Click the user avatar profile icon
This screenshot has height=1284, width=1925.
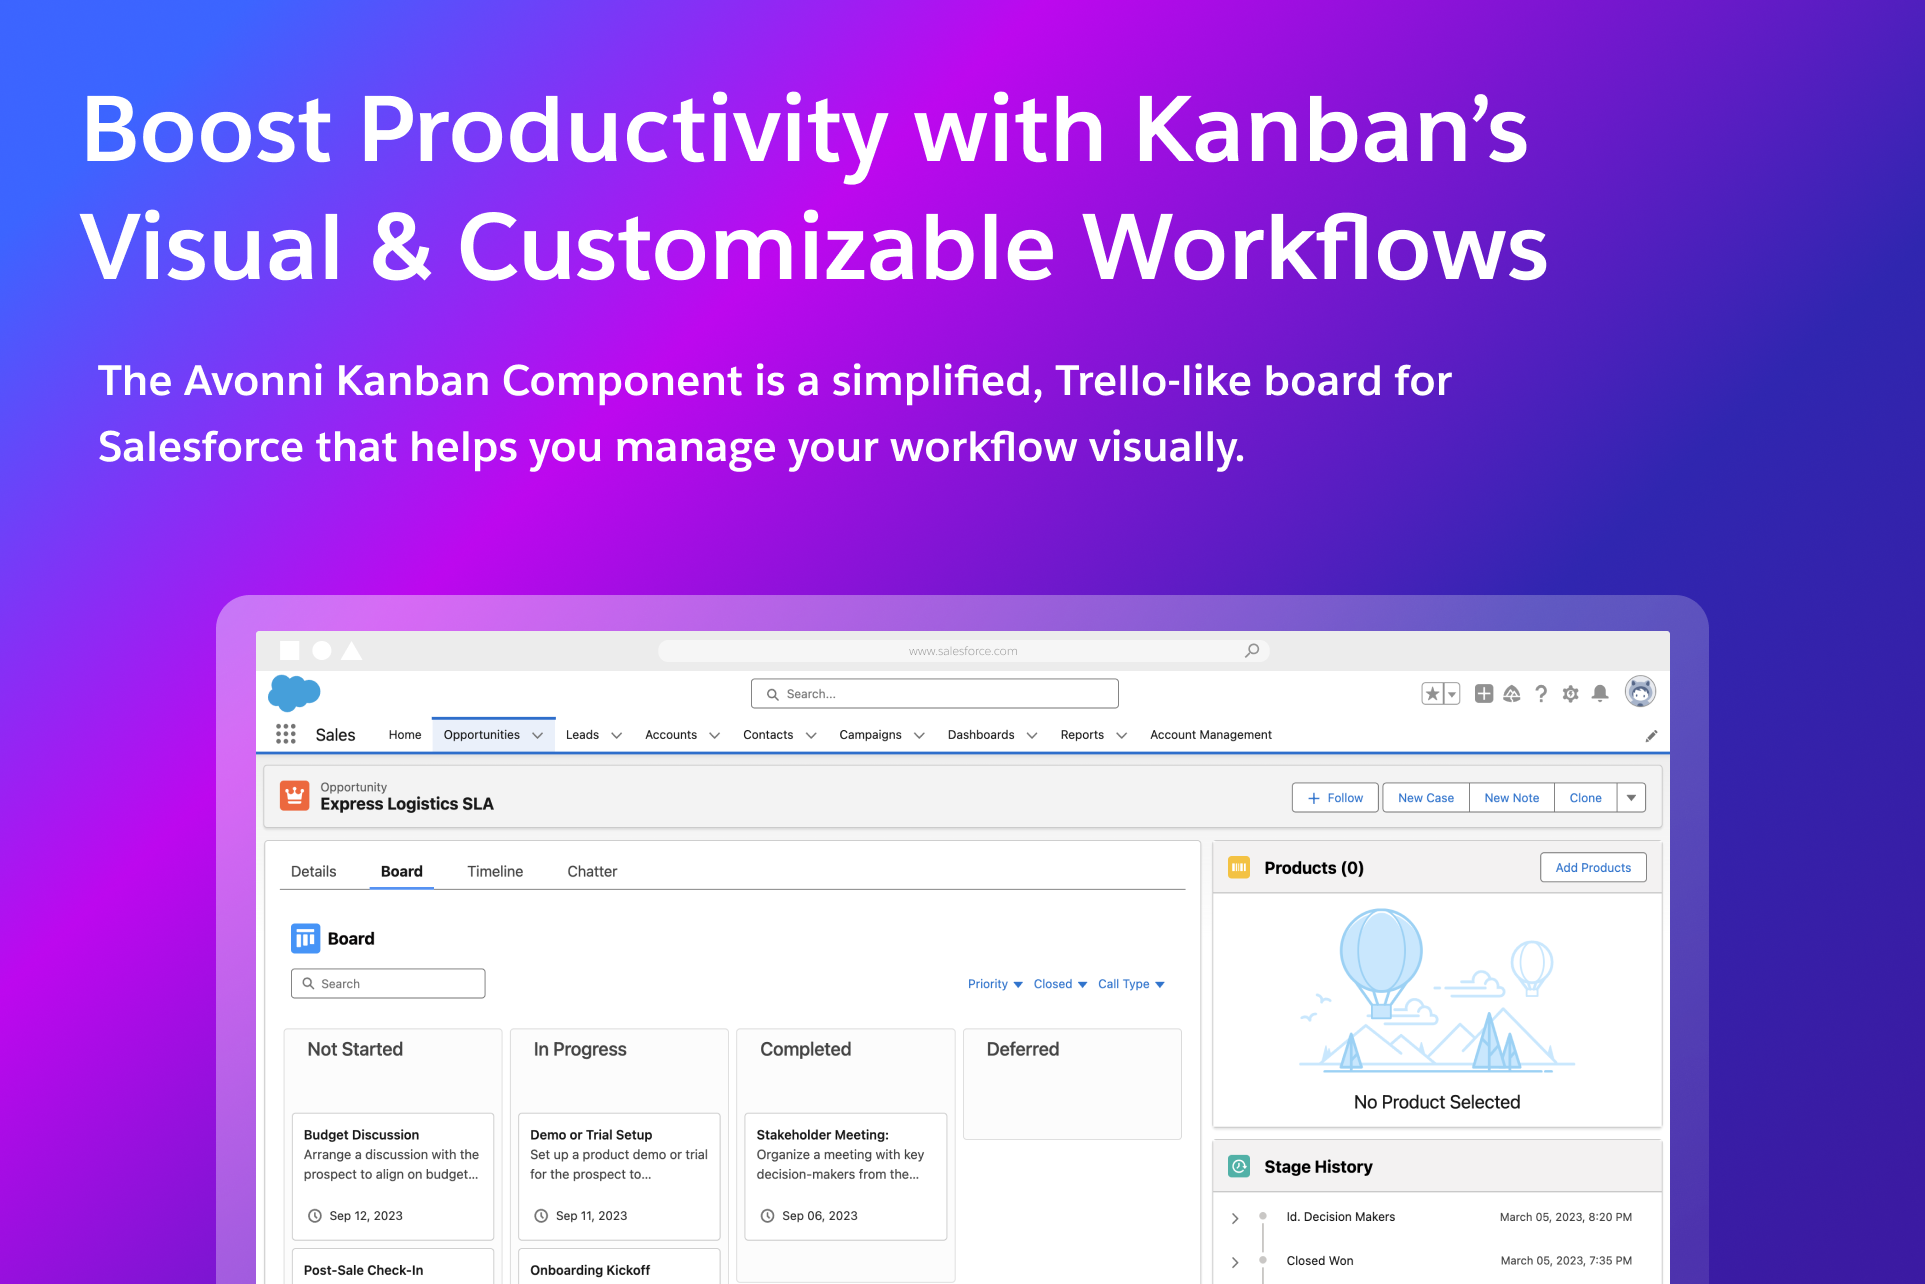click(x=1640, y=692)
